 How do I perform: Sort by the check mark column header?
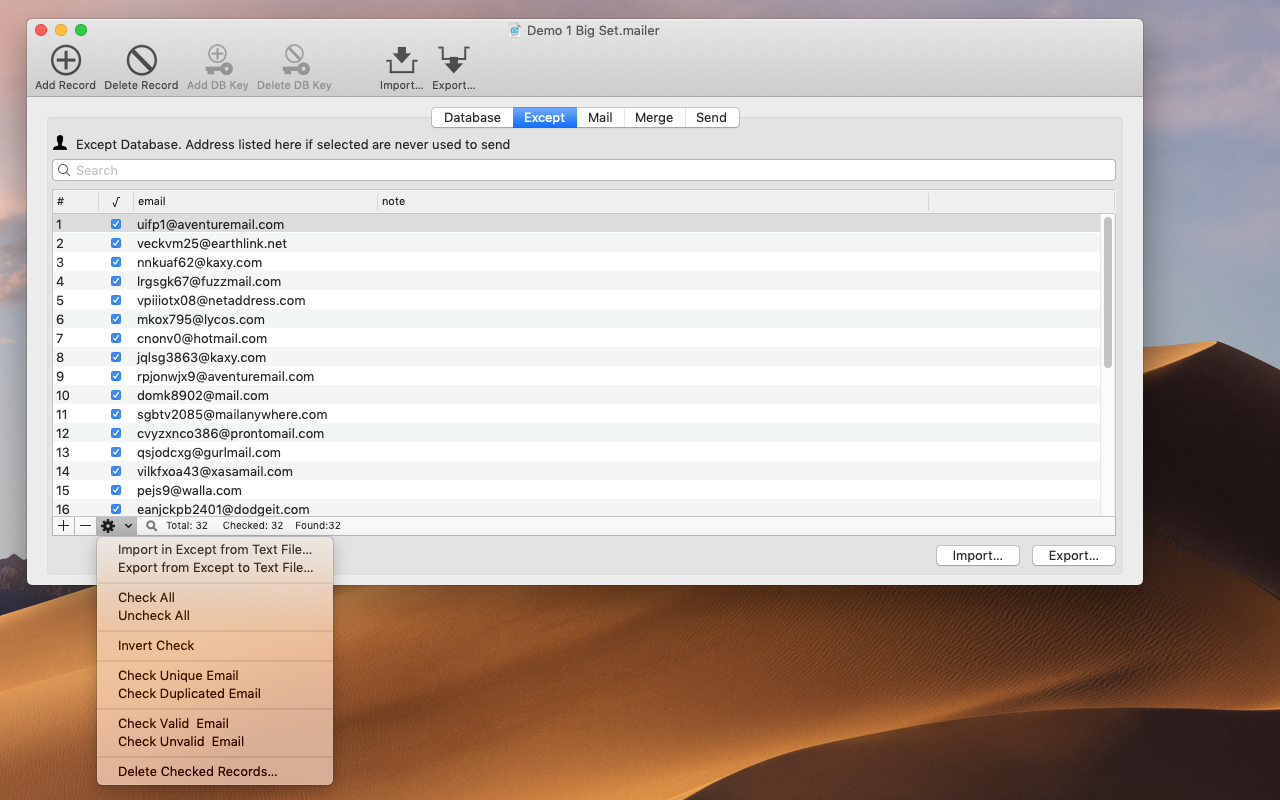tap(116, 201)
